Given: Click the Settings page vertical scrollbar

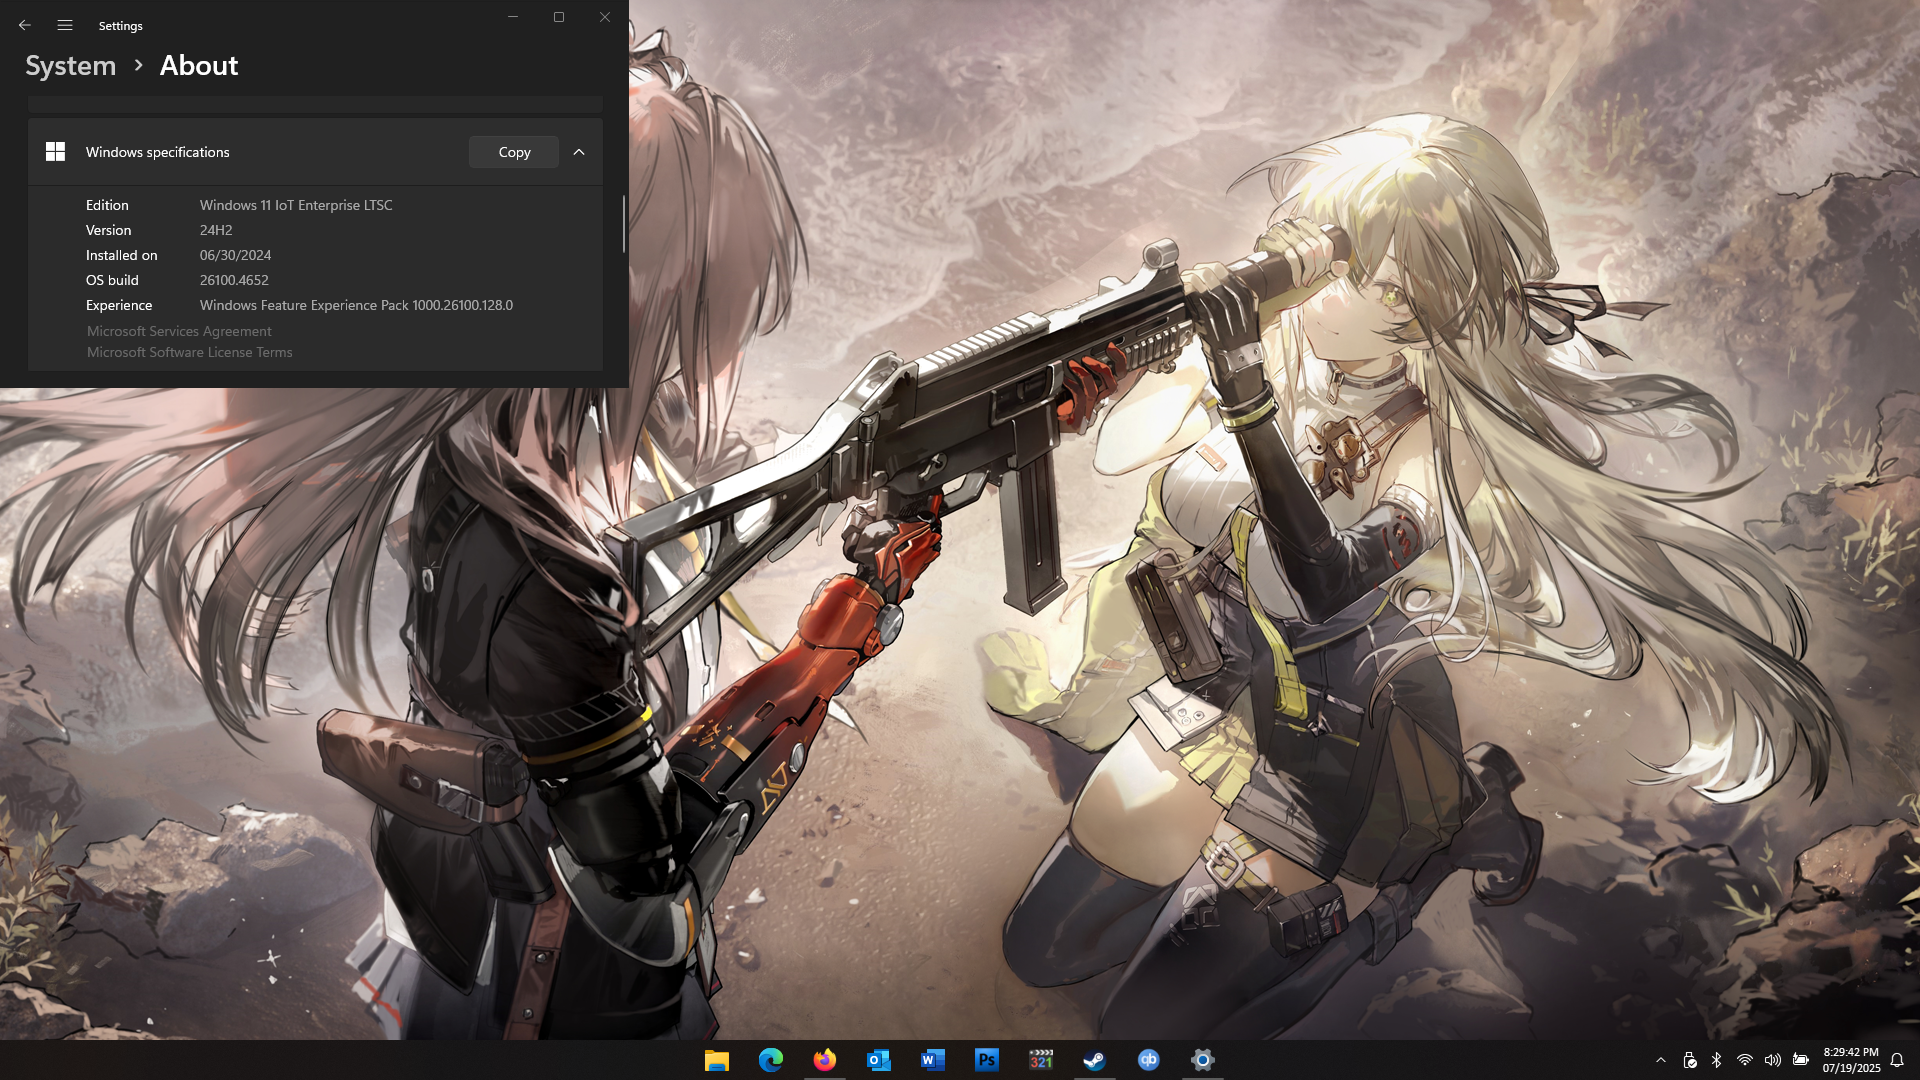Looking at the screenshot, I should 623,224.
